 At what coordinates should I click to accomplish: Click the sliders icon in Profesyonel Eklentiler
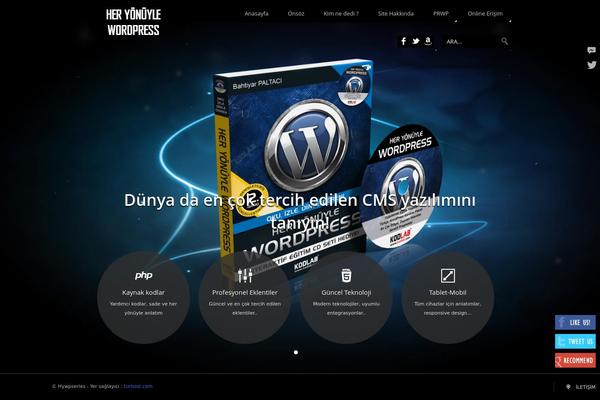pos(245,275)
